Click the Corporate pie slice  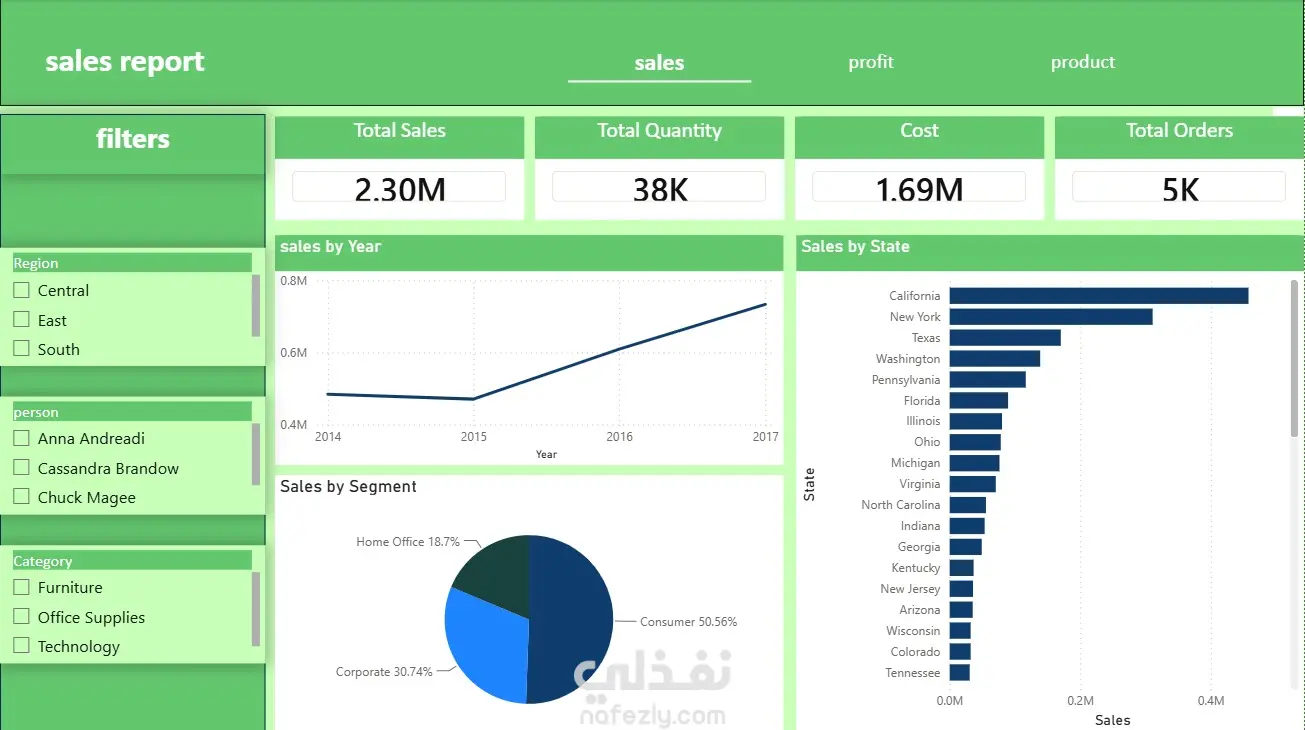click(485, 645)
